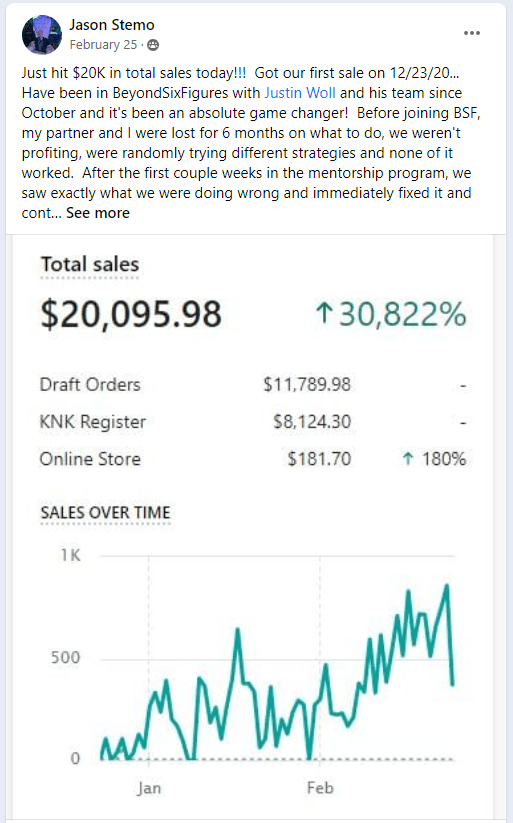The height and width of the screenshot is (823, 513).
Task: Select the Draft Orders row
Action: point(253,385)
